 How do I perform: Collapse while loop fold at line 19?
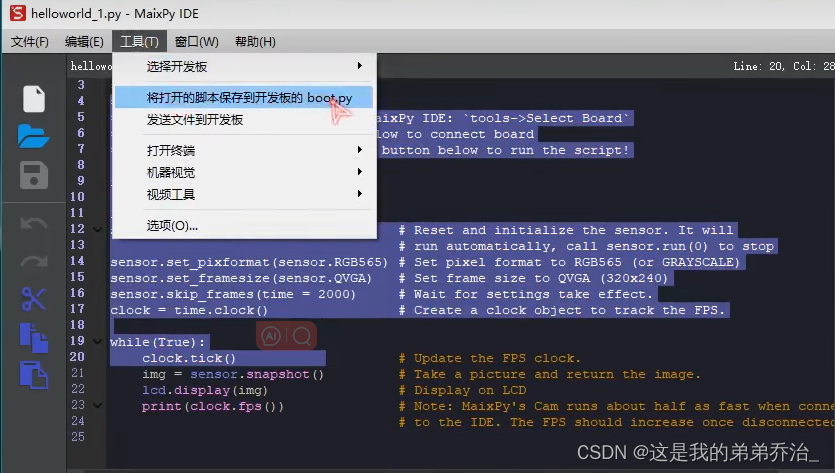point(97,341)
